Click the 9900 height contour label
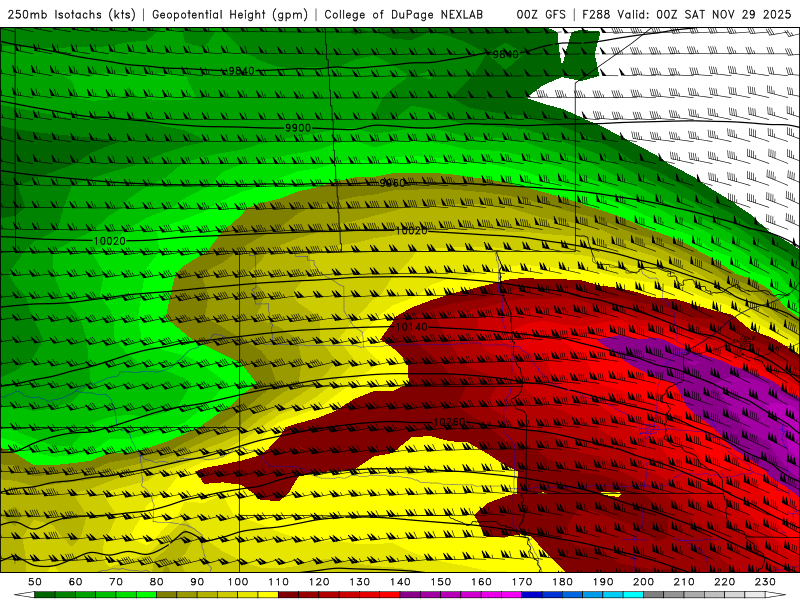800x600 pixels. click(298, 128)
